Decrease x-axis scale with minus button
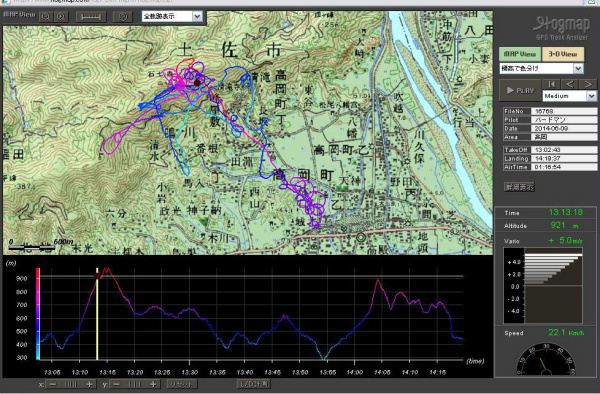 click(52, 384)
